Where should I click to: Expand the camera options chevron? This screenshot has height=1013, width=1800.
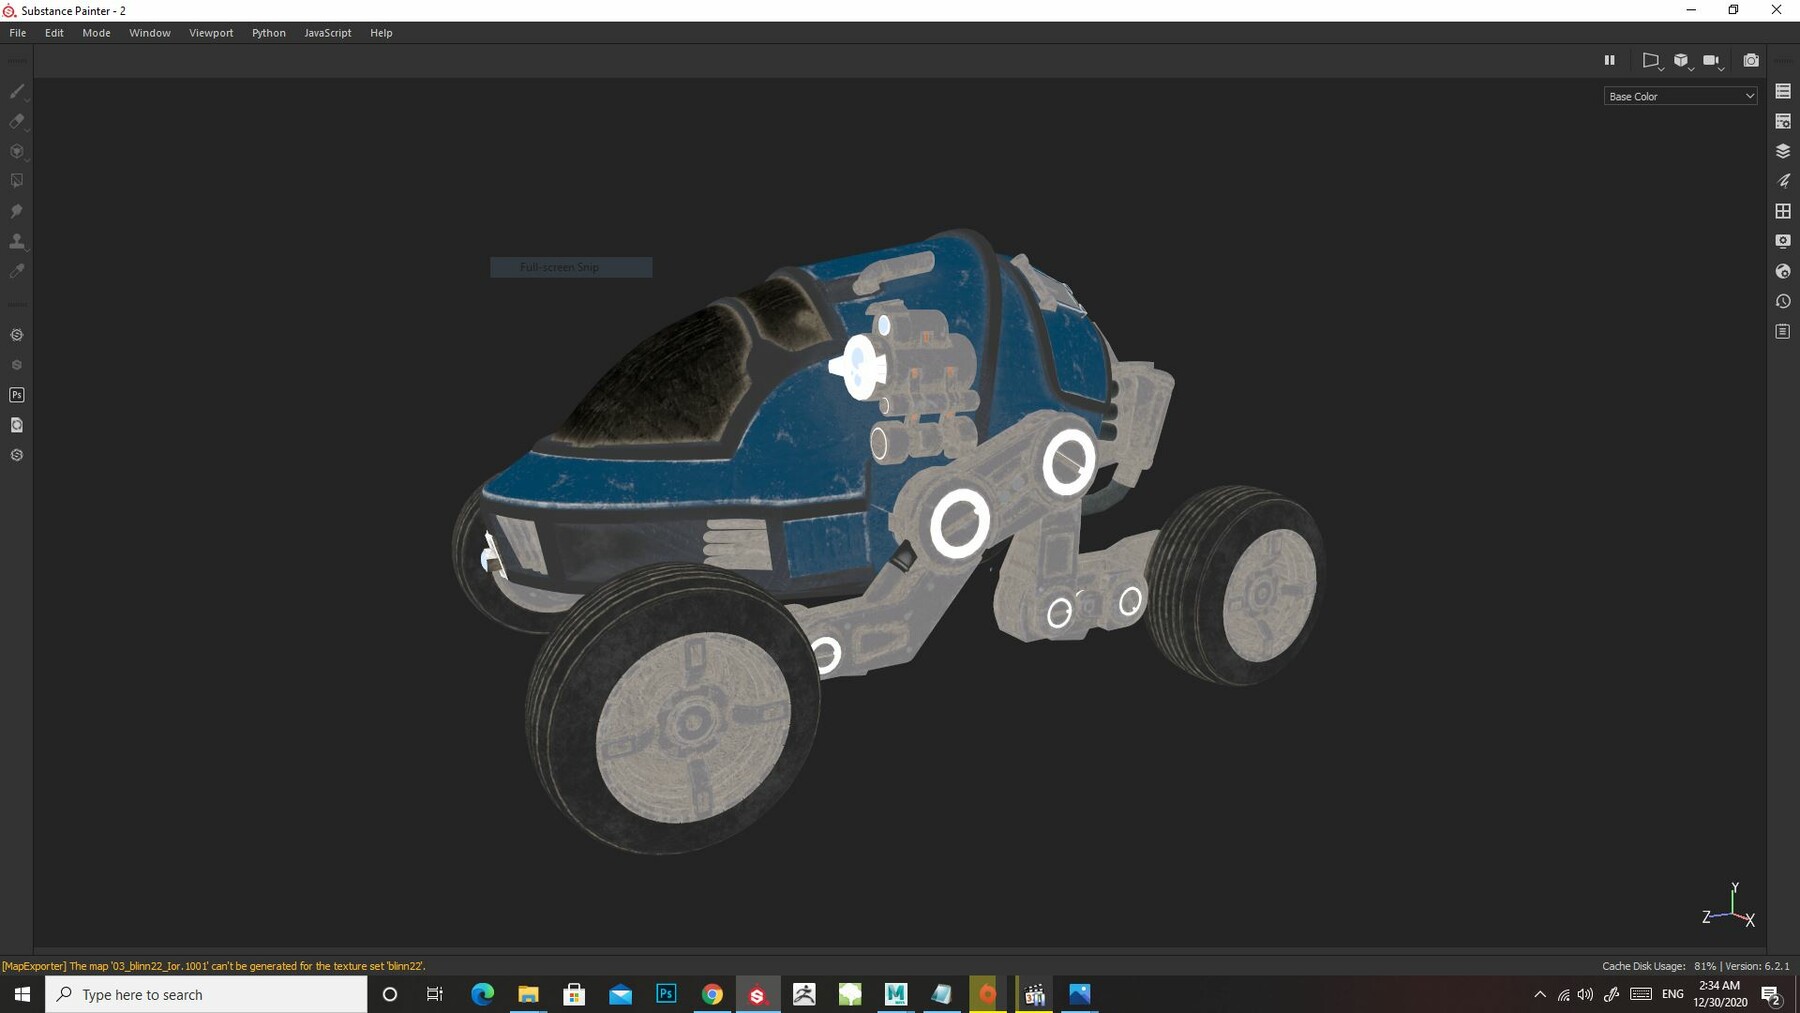point(1723,69)
